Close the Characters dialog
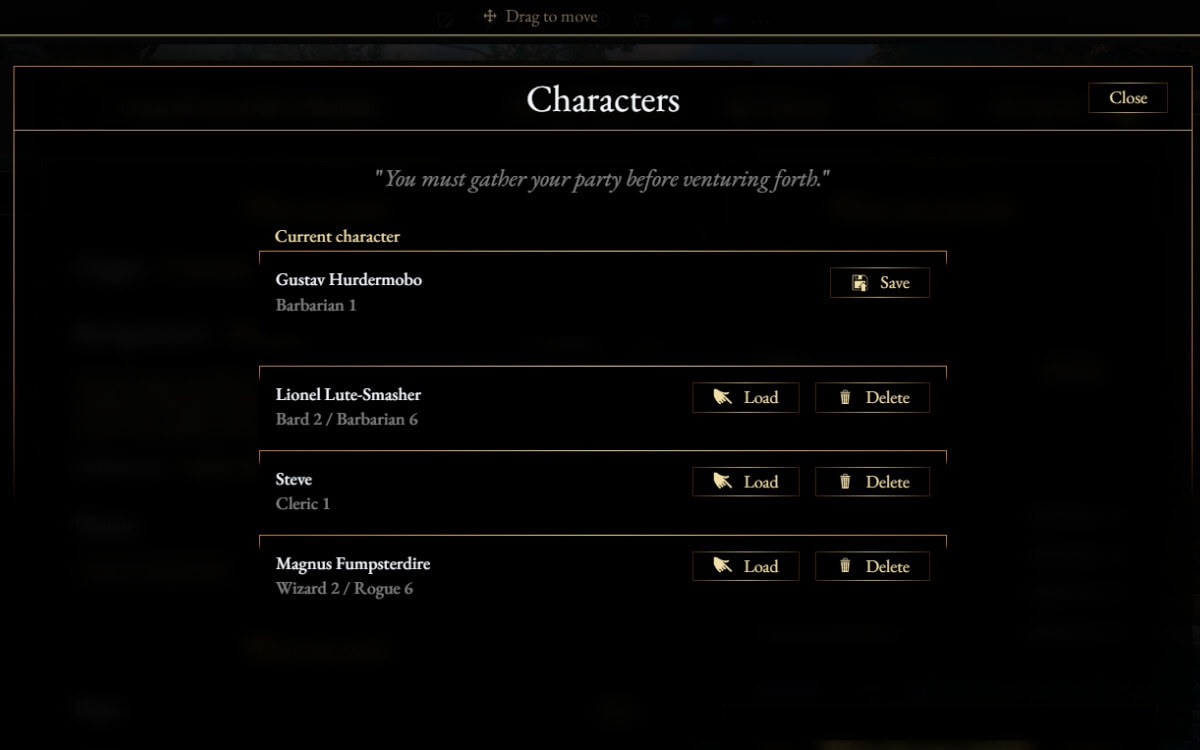The image size is (1200, 750). 1128,97
